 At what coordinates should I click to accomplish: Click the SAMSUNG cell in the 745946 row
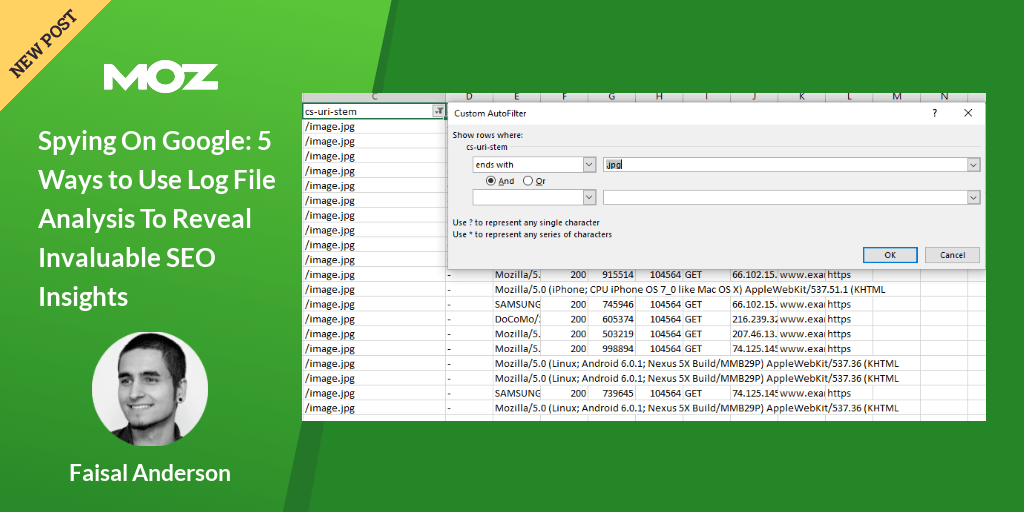[517, 304]
